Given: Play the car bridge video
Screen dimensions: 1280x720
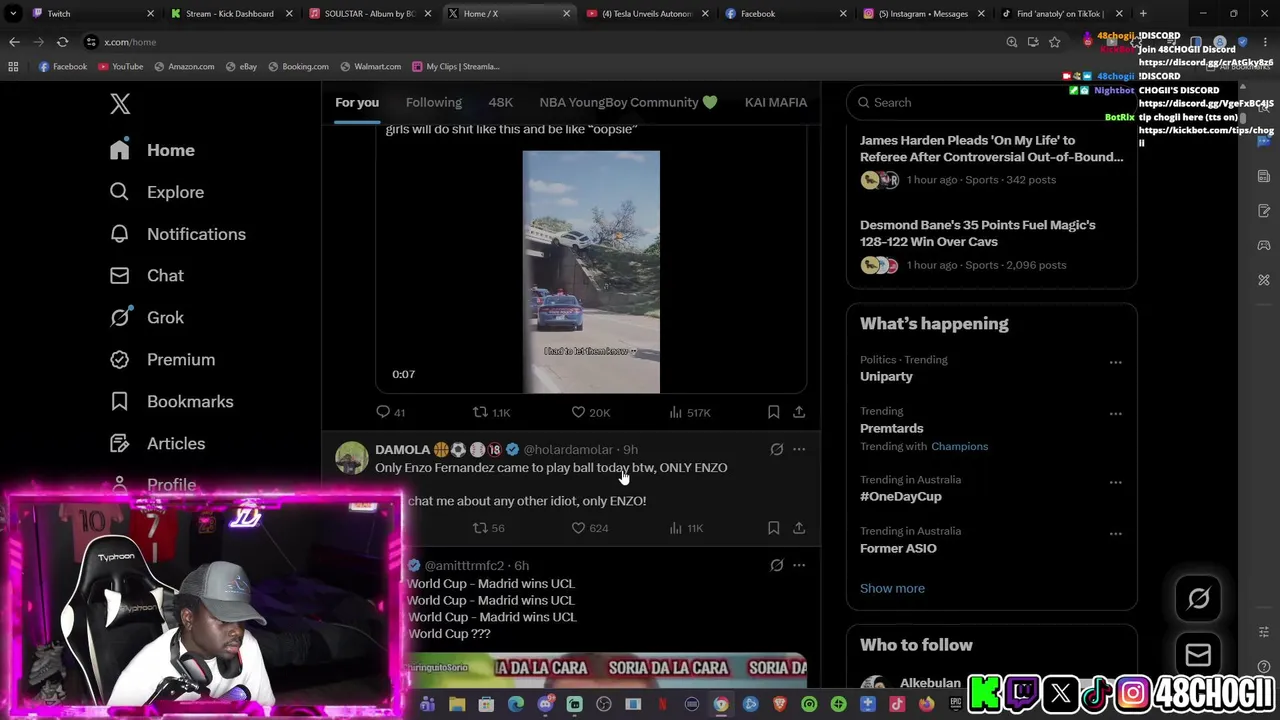Looking at the screenshot, I should click(591, 272).
